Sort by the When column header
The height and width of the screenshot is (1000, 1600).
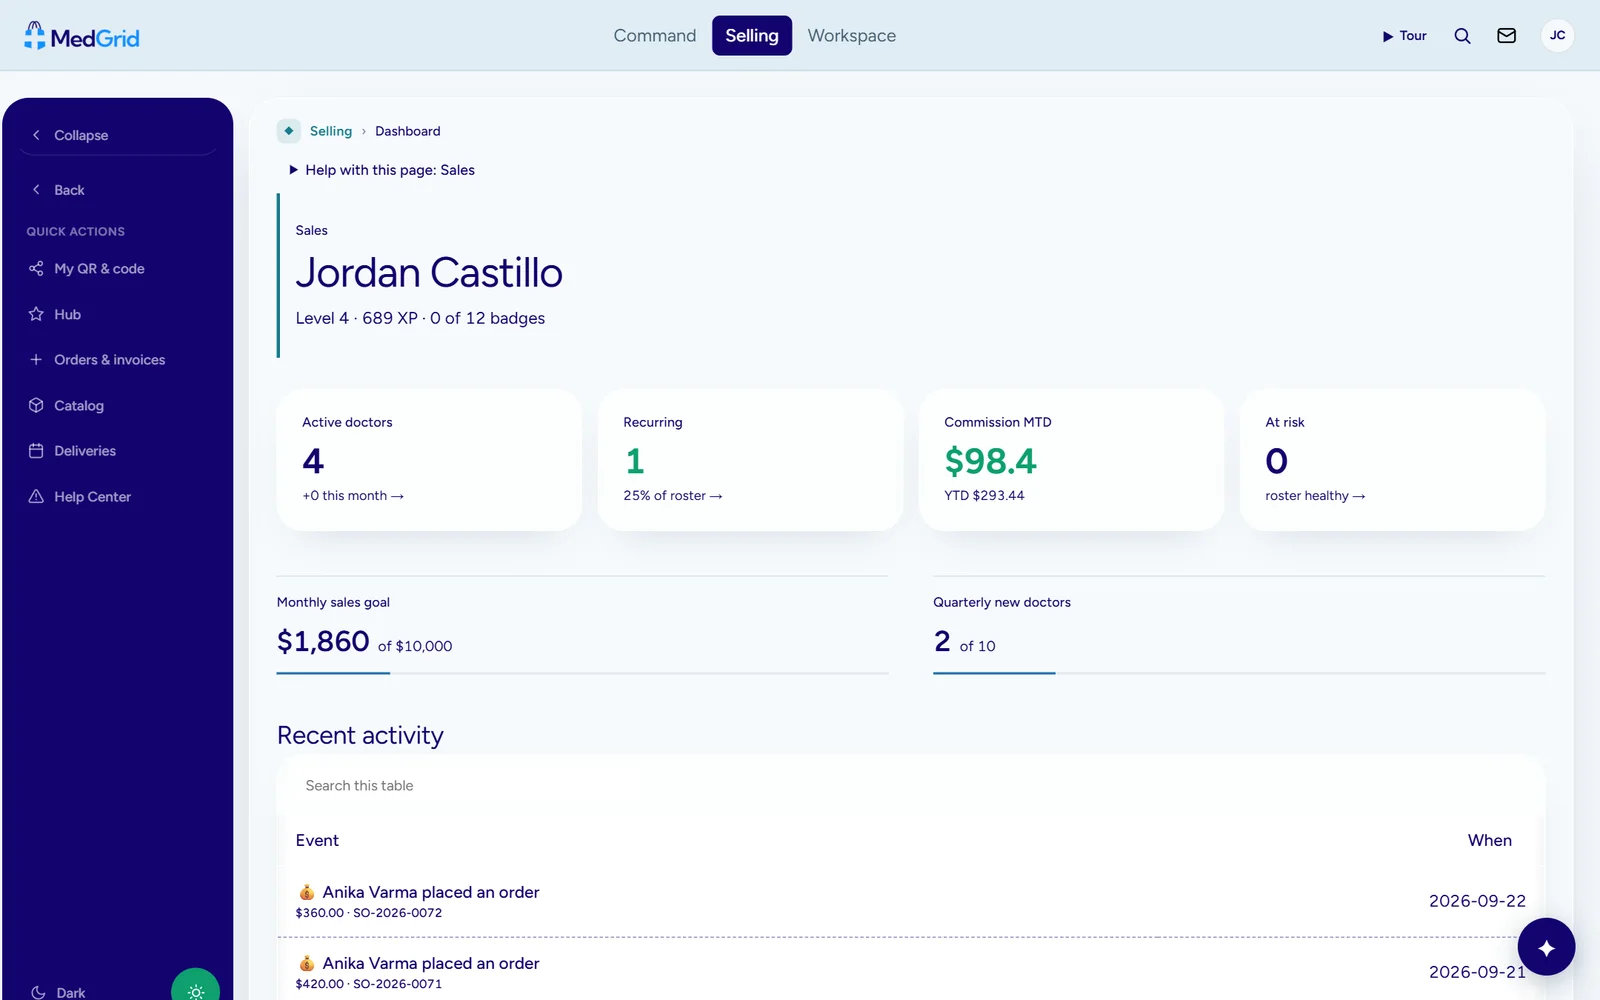click(x=1489, y=840)
